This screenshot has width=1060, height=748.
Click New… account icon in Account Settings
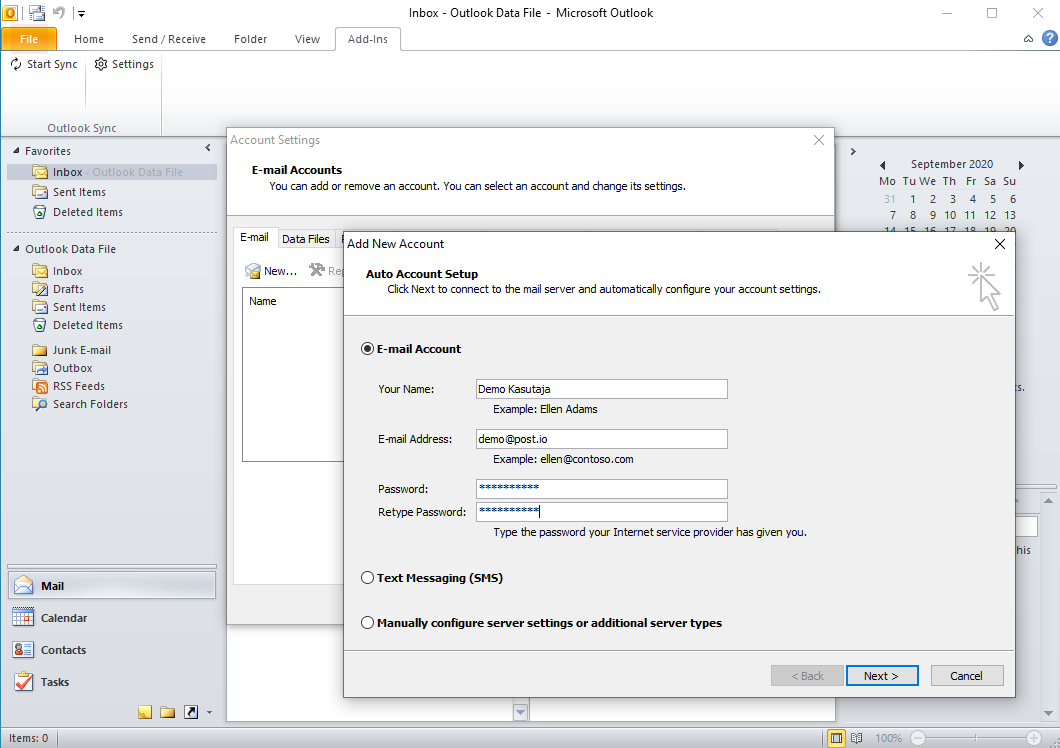point(253,271)
